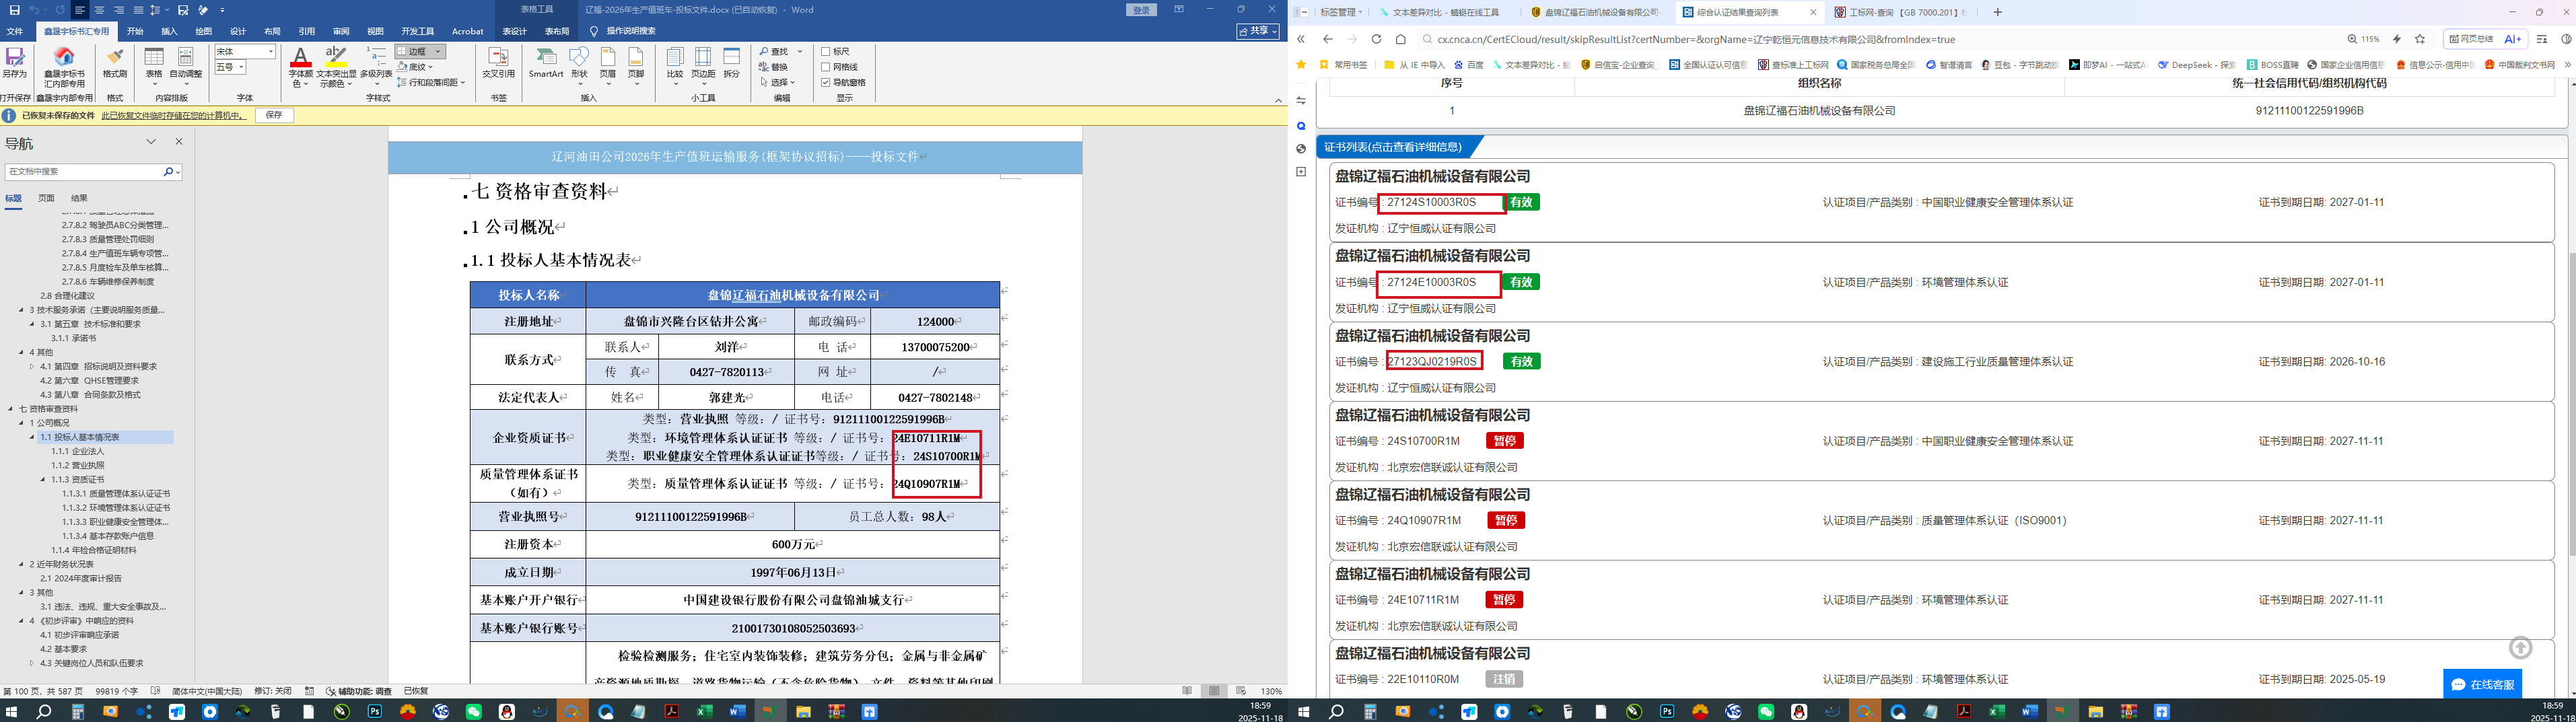Viewport: 2576px width, 722px height.
Task: Insert a SmartArt graphic from ribbon
Action: point(546,62)
